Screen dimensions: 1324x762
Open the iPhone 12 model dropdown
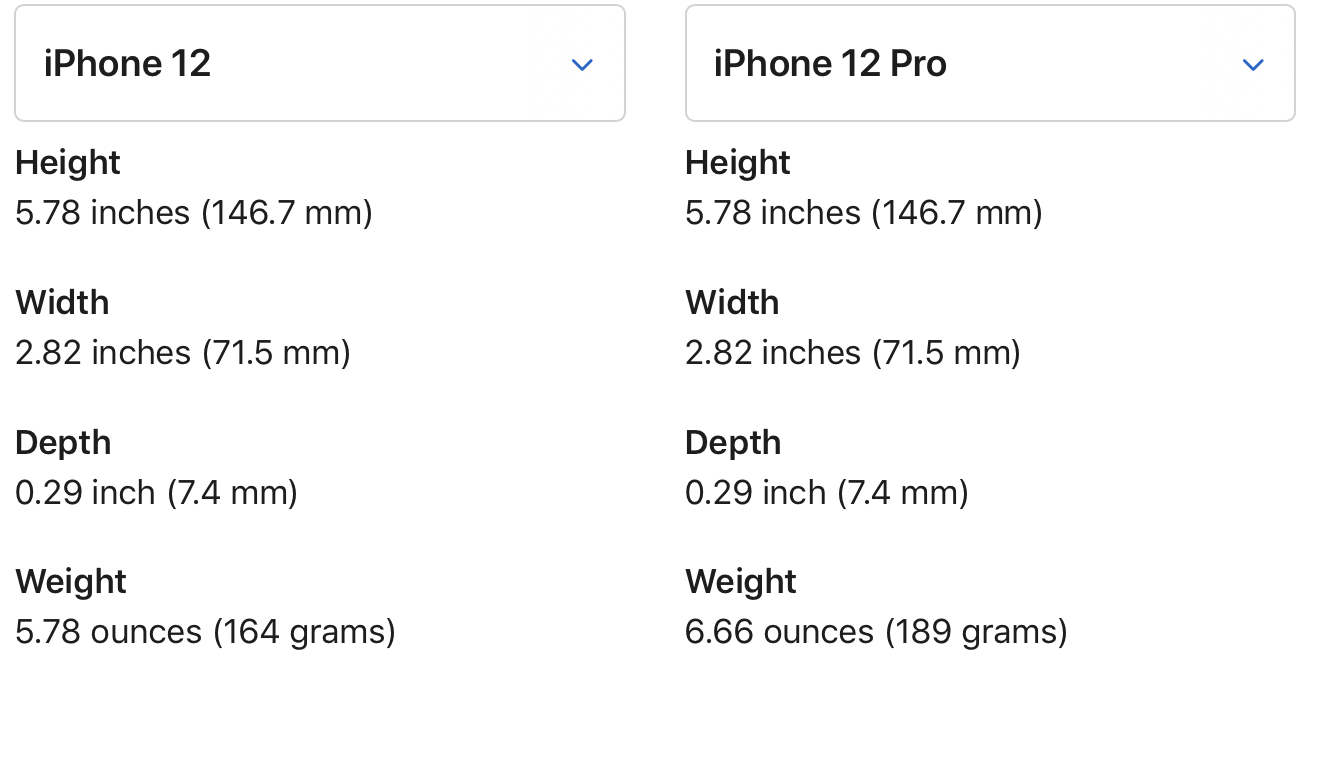(x=320, y=63)
